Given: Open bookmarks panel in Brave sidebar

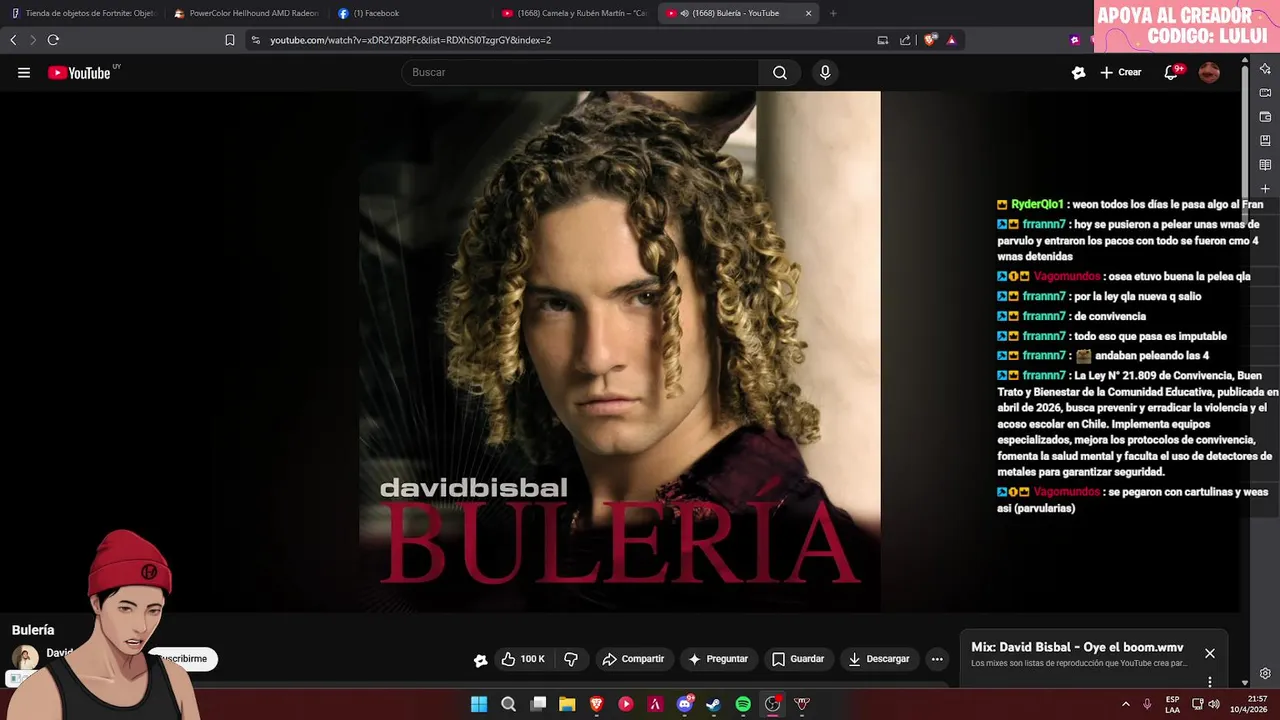Looking at the screenshot, I should [1265, 140].
